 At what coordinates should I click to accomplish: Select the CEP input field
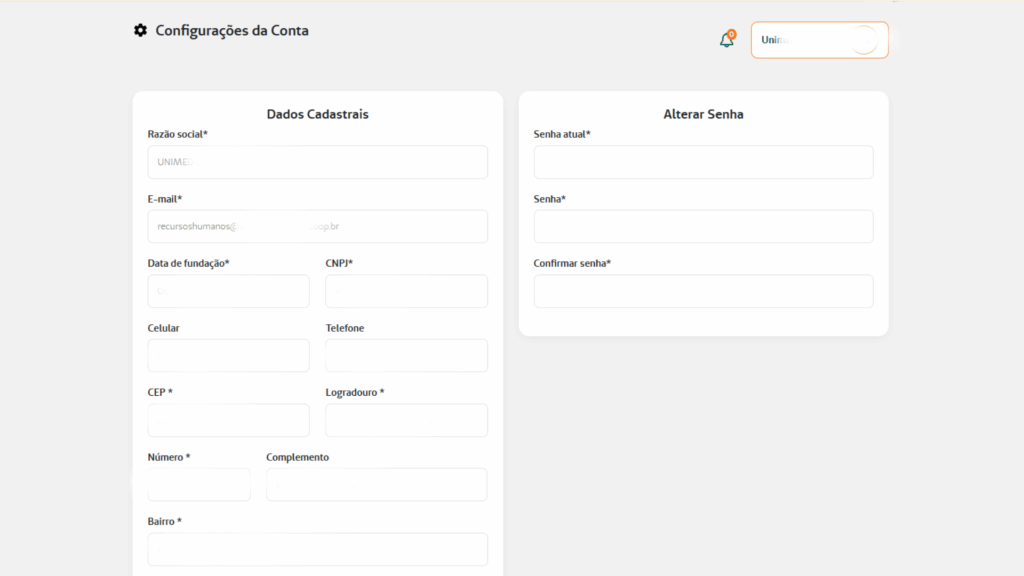point(229,420)
